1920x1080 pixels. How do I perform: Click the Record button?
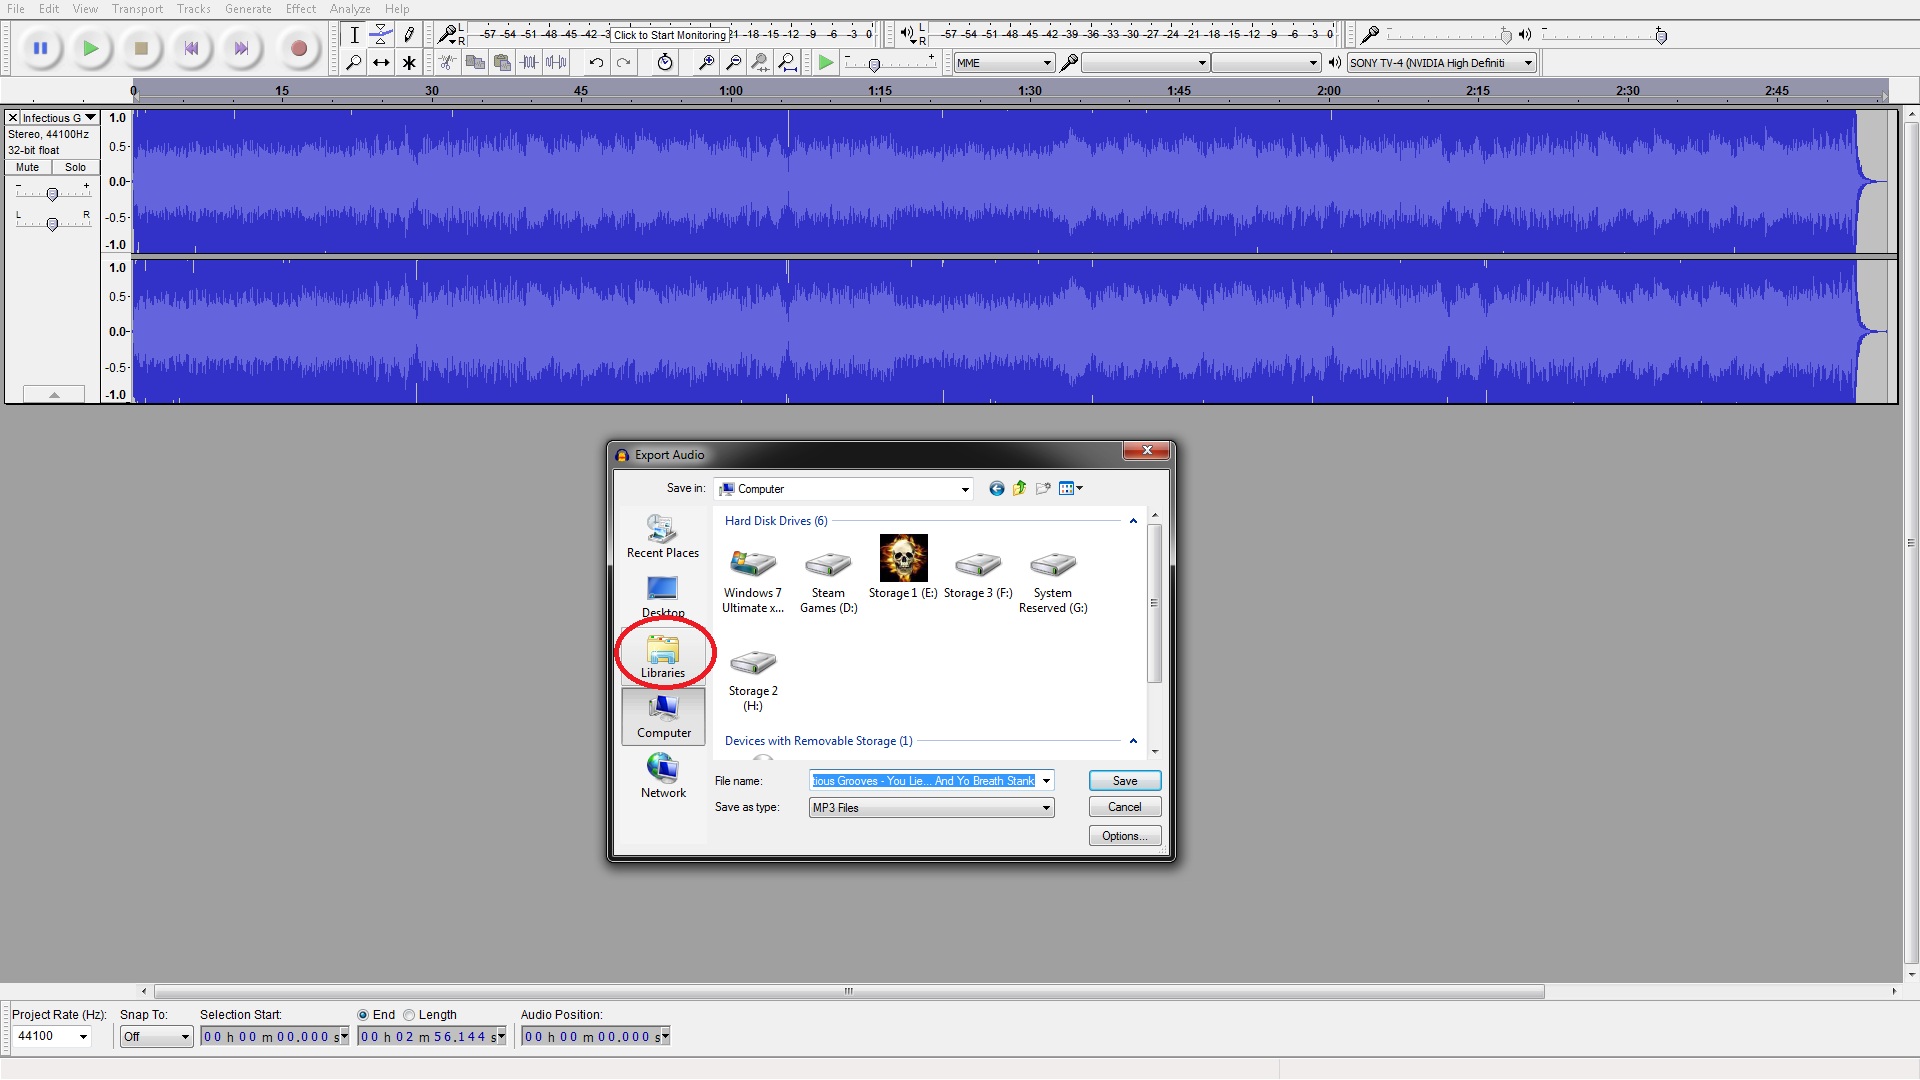click(x=297, y=48)
